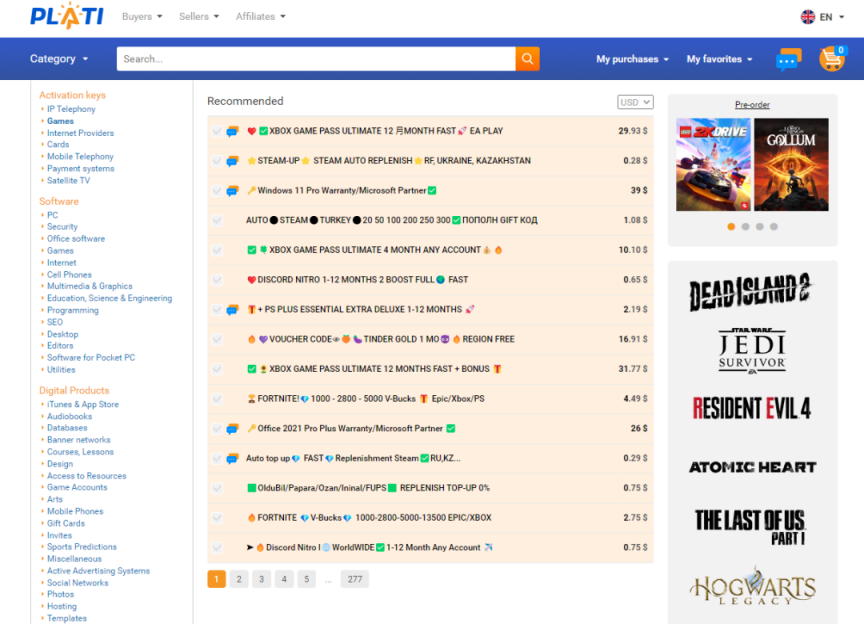864x624 pixels.
Task: Jump to last page 277
Action: point(355,579)
